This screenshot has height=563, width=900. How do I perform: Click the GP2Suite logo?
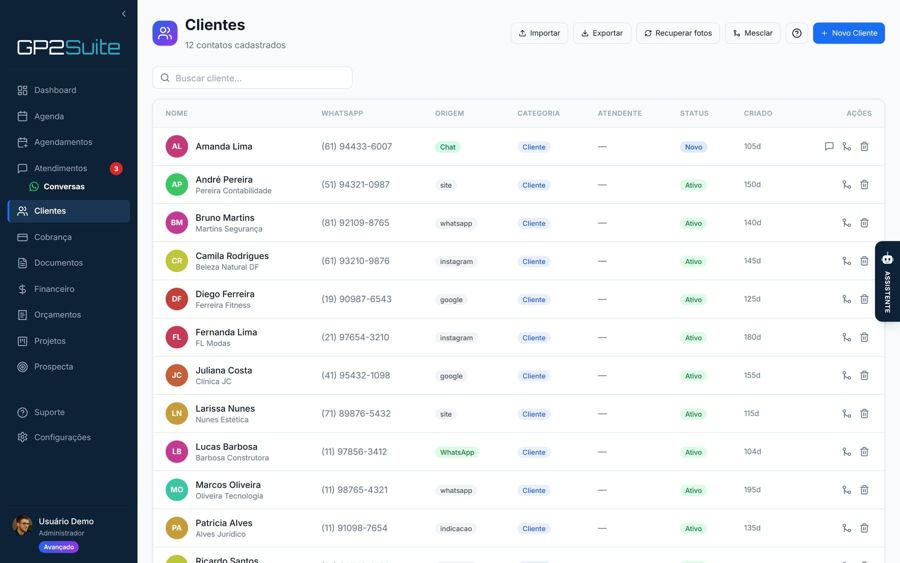tap(68, 47)
